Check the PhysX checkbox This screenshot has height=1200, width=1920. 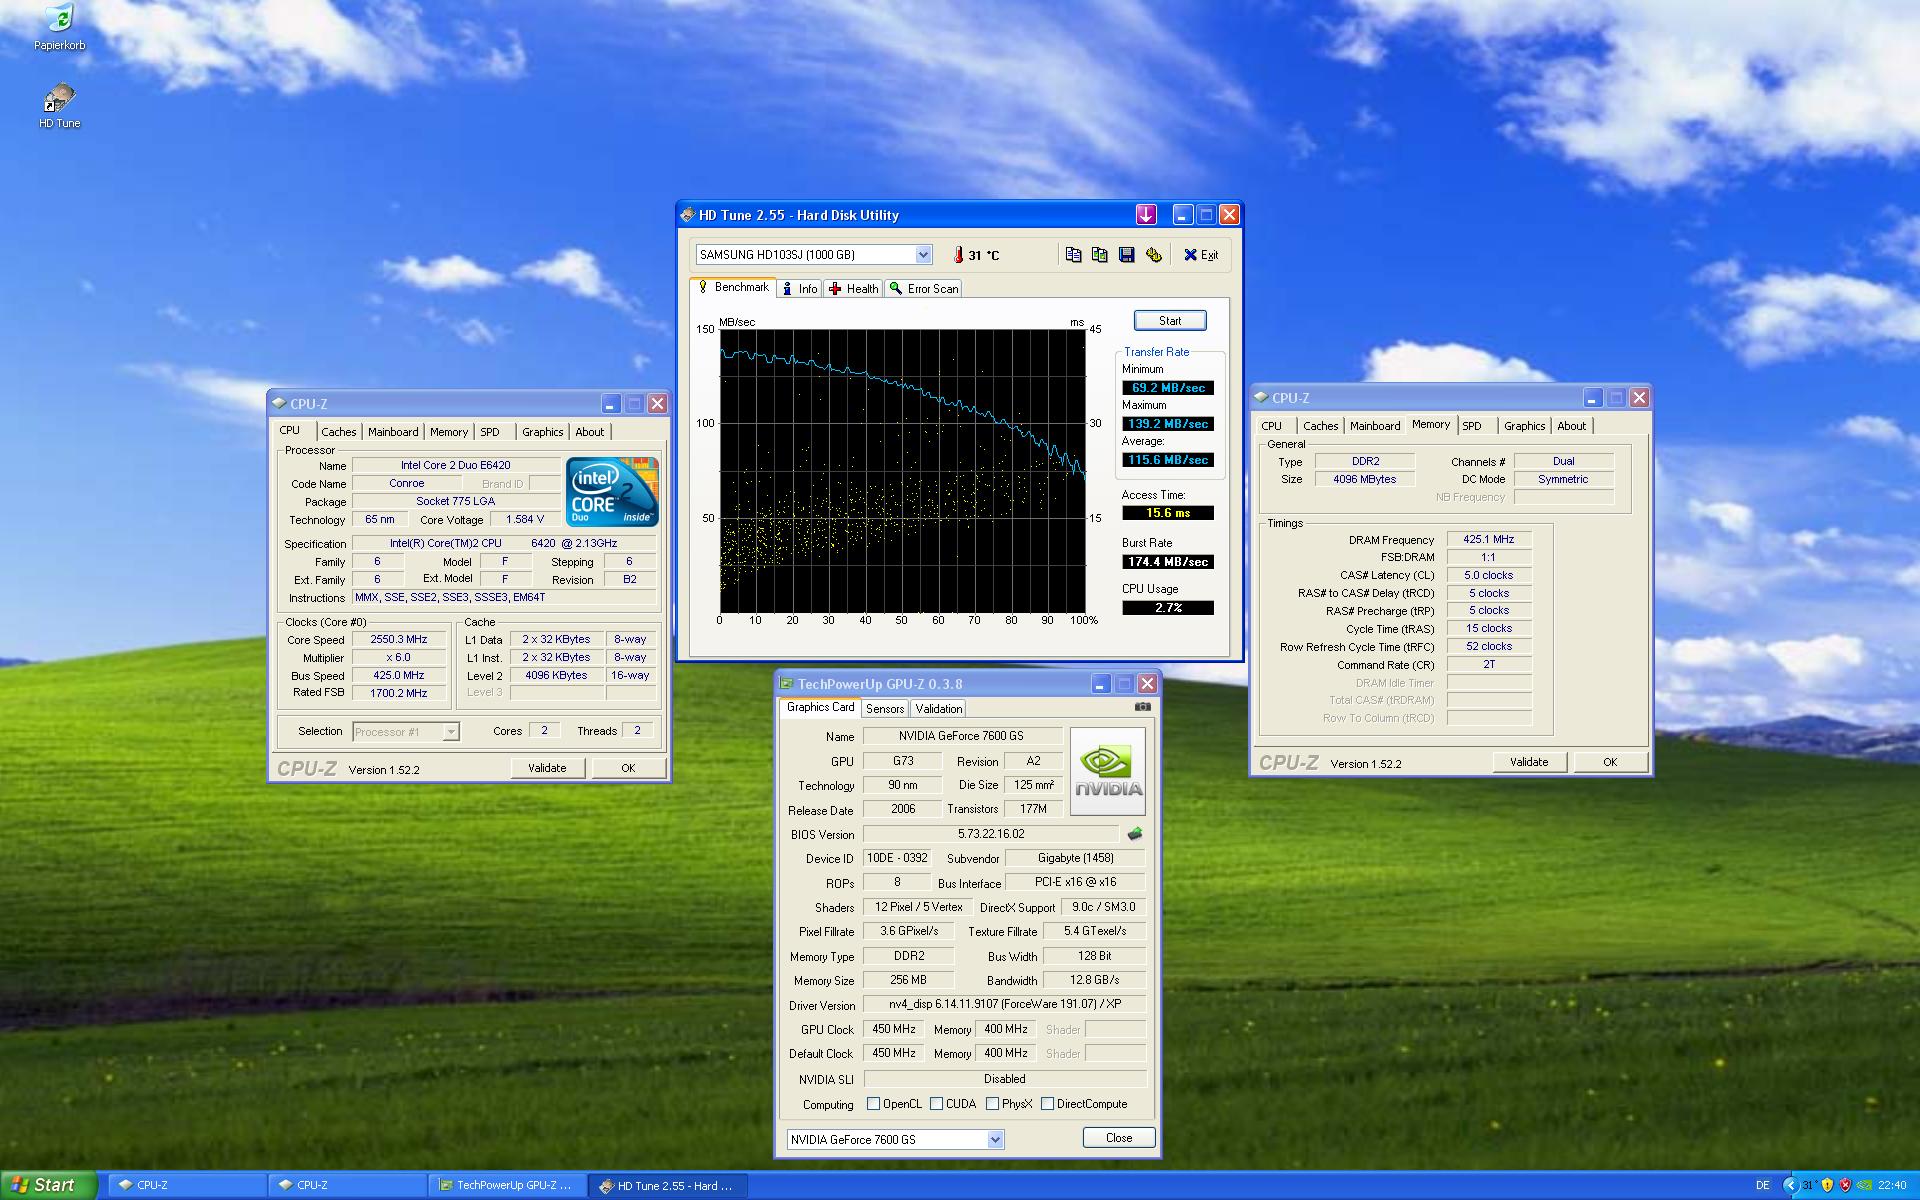tap(992, 1104)
